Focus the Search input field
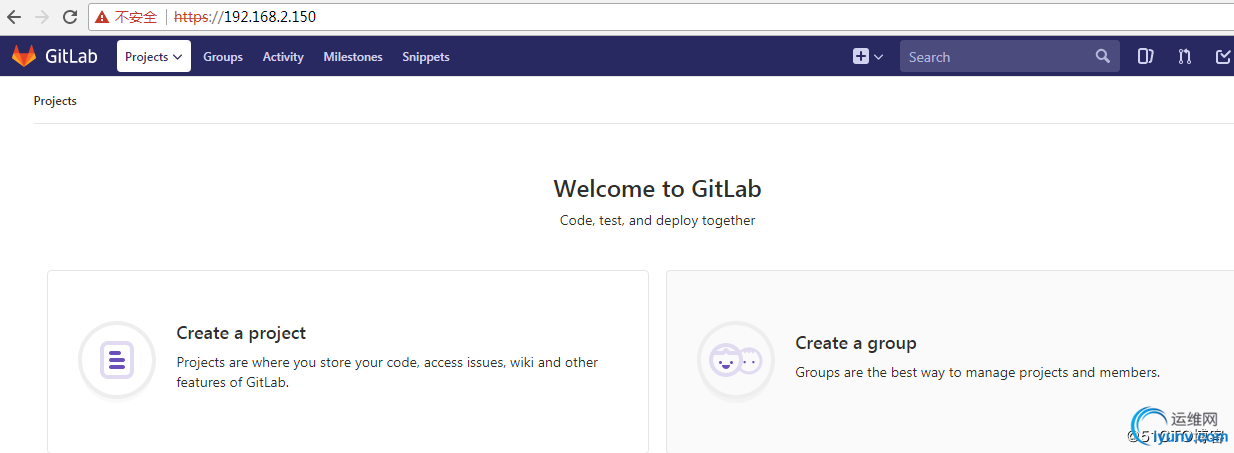This screenshot has height=453, width=1234. click(1009, 57)
